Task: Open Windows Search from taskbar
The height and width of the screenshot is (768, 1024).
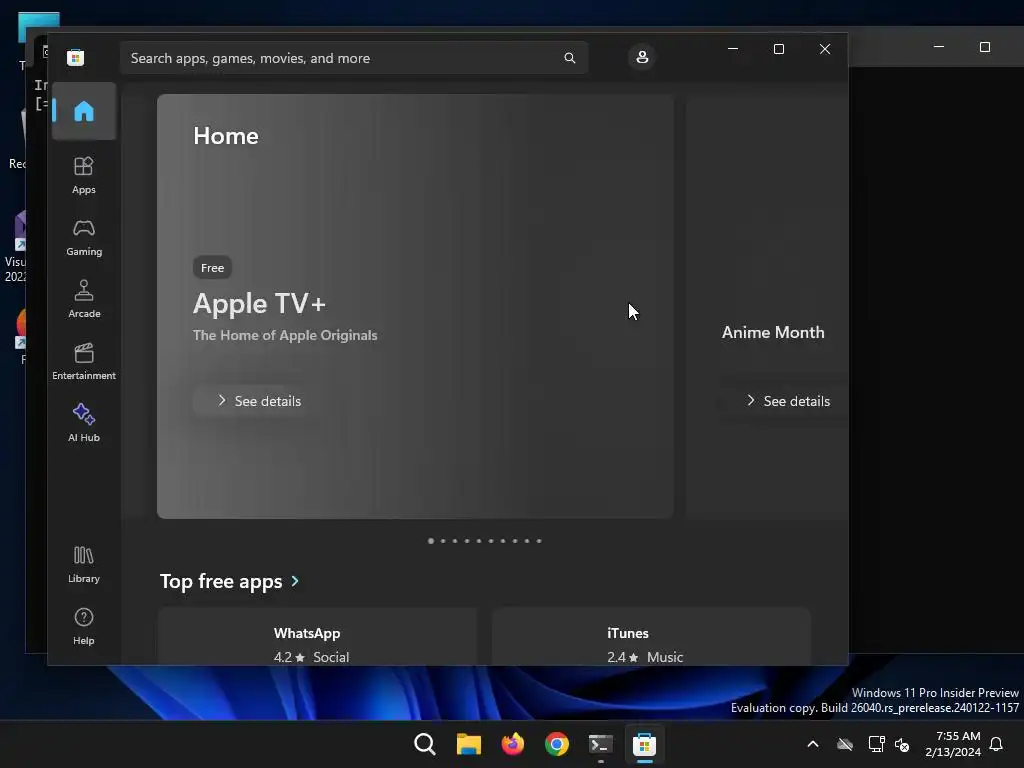Action: pyautogui.click(x=424, y=744)
